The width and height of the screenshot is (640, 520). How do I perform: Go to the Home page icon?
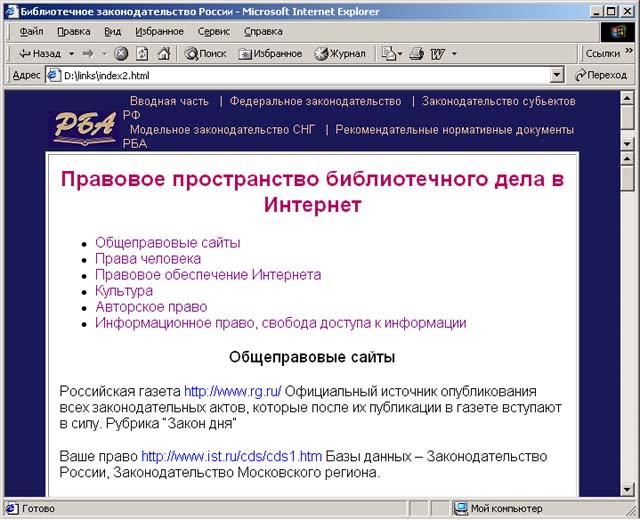[163, 53]
